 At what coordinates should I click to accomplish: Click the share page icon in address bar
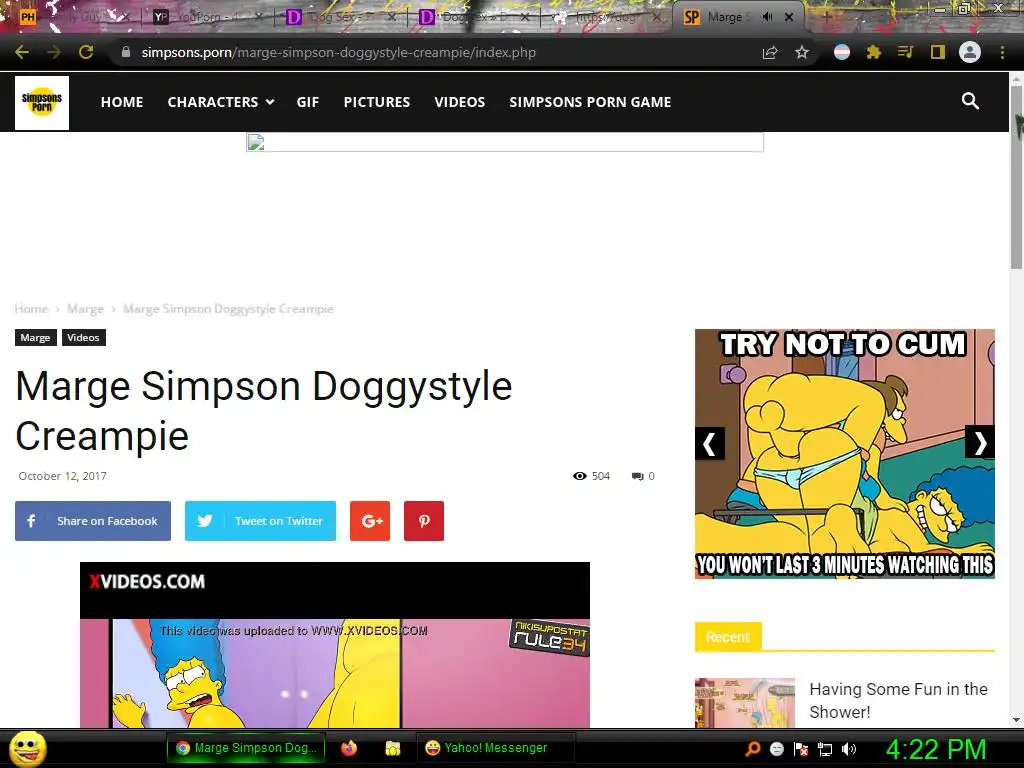pos(770,52)
